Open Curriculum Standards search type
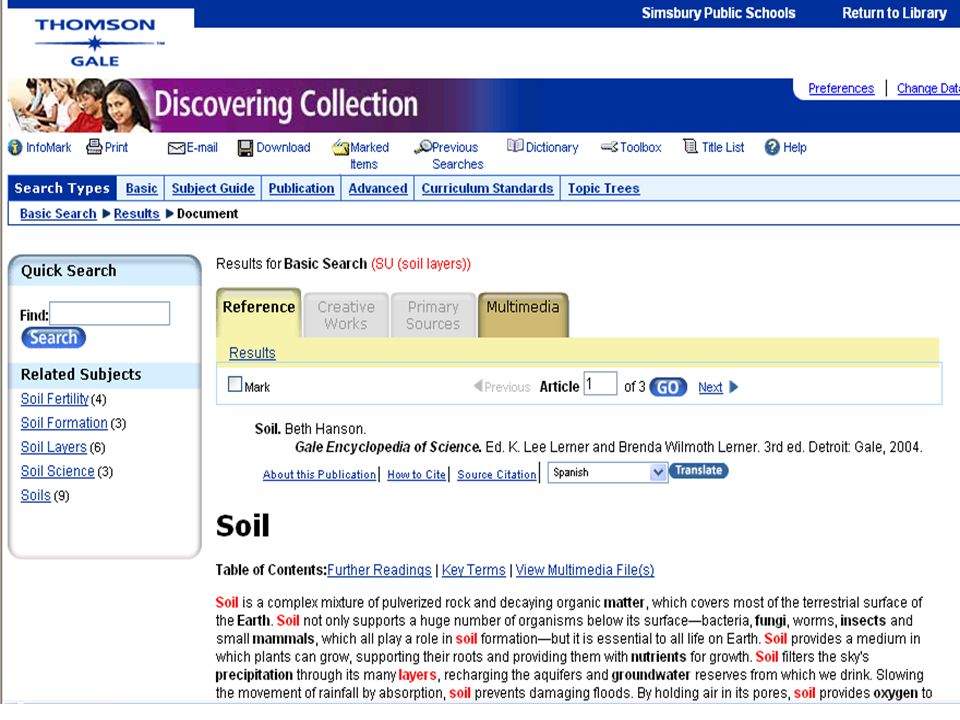This screenshot has height=720, width=960. point(487,189)
